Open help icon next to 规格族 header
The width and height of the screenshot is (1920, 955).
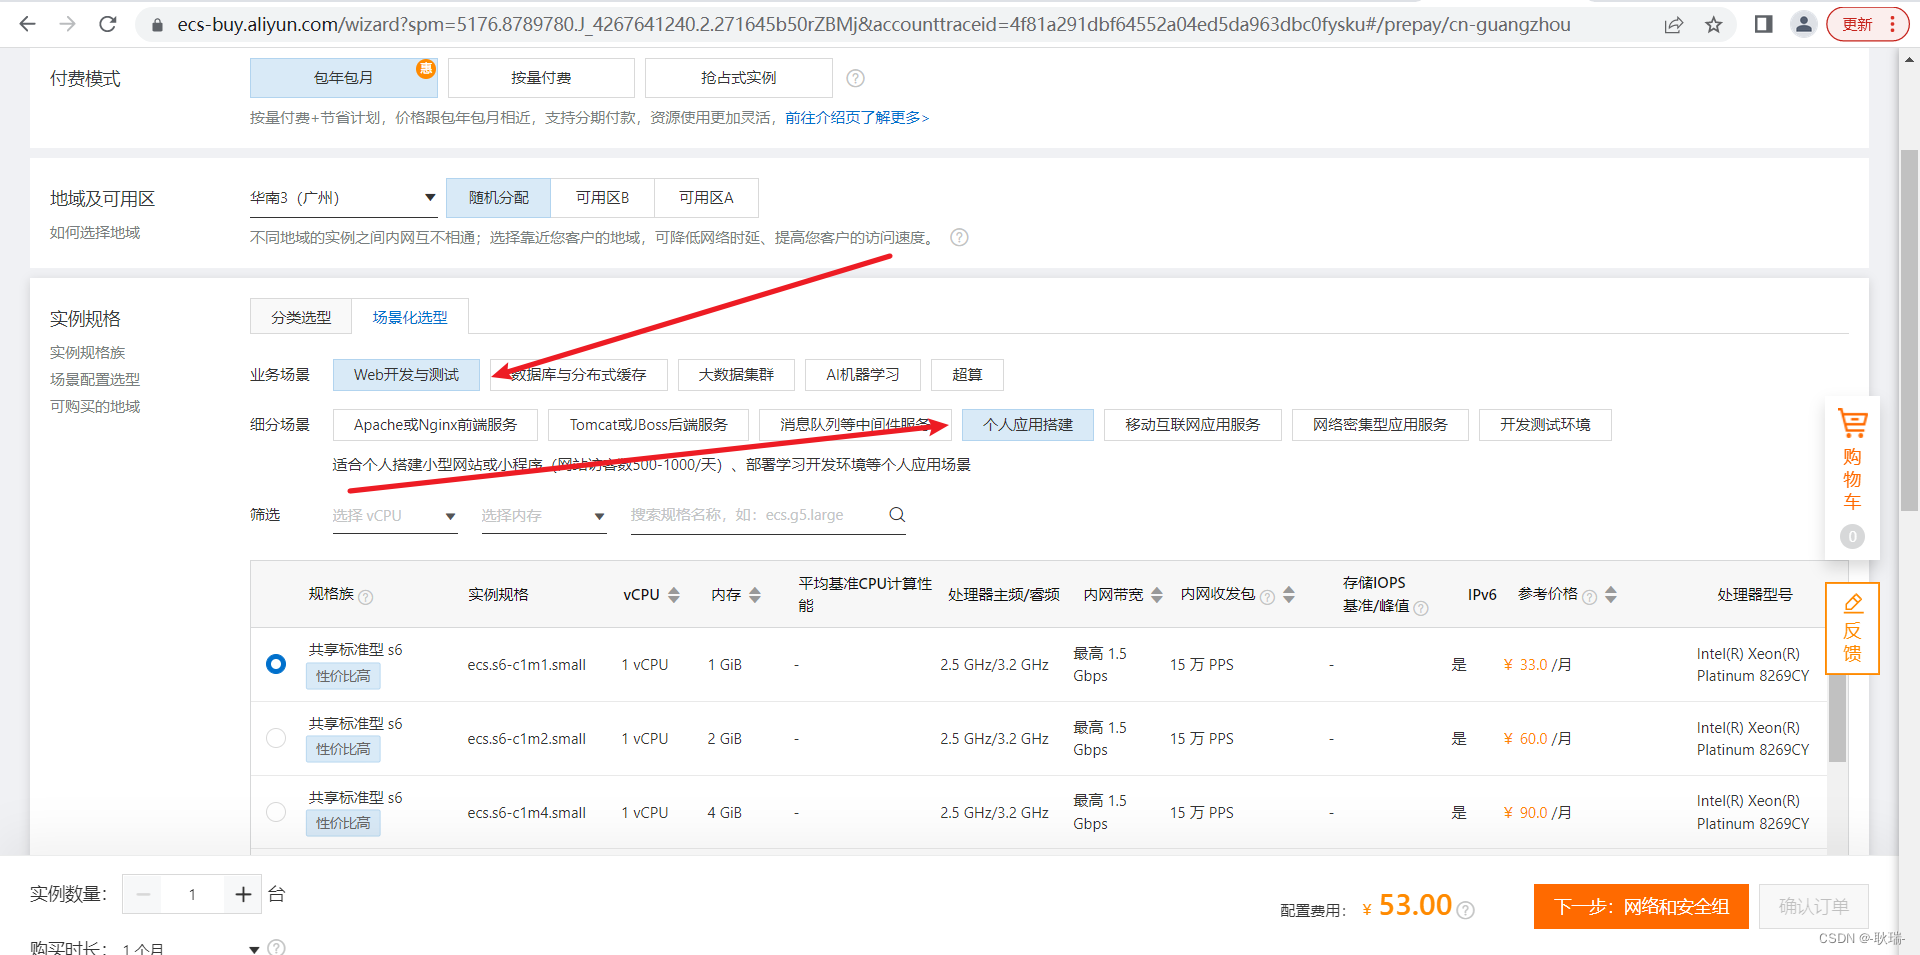tap(366, 597)
